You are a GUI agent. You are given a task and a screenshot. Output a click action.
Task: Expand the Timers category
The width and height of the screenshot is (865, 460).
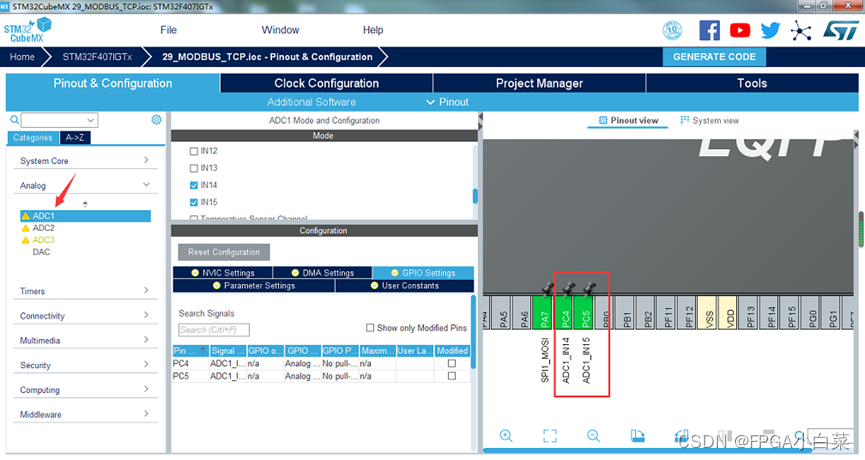click(x=85, y=291)
